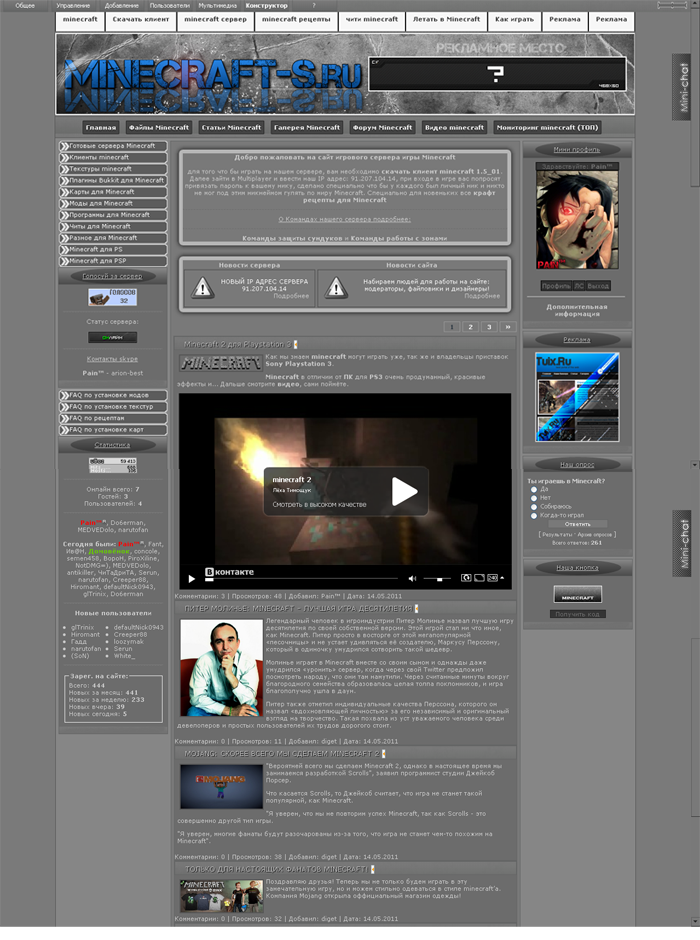Go to pagination page 2

[470, 327]
